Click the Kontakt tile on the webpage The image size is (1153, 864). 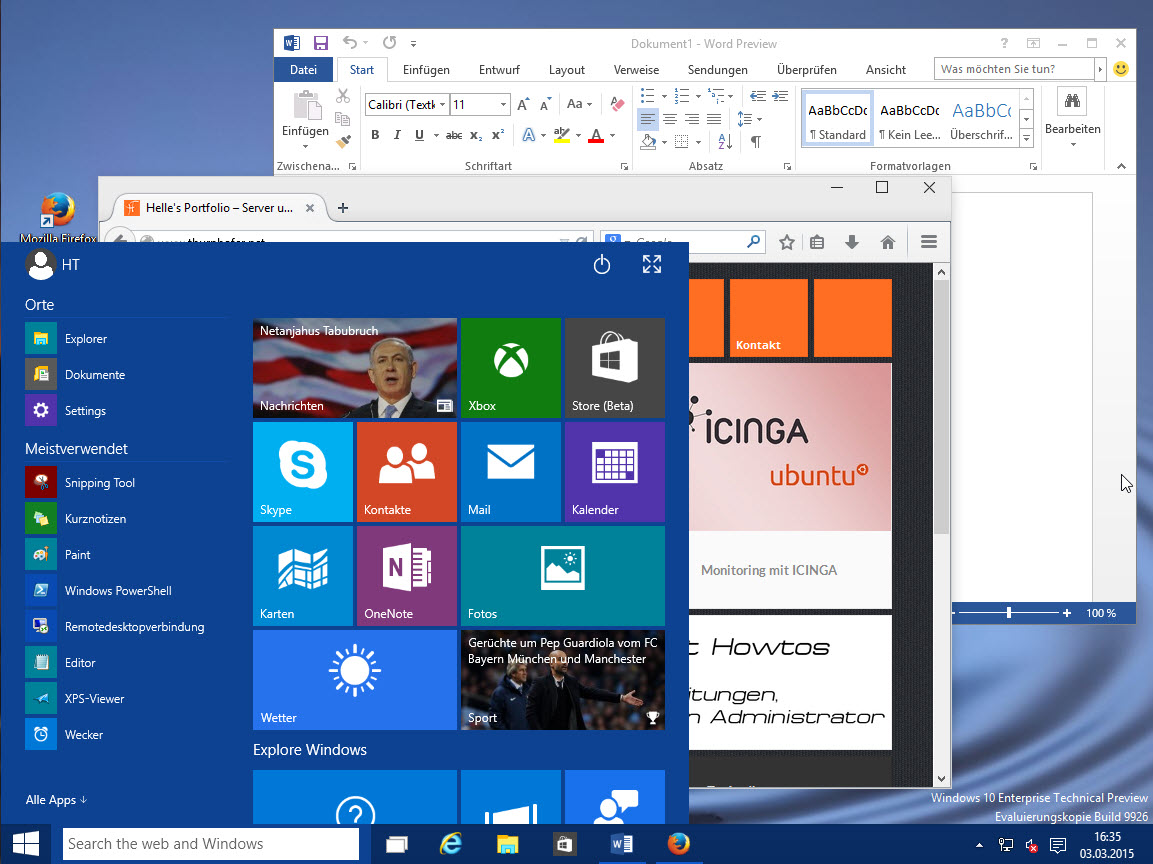[x=768, y=318]
